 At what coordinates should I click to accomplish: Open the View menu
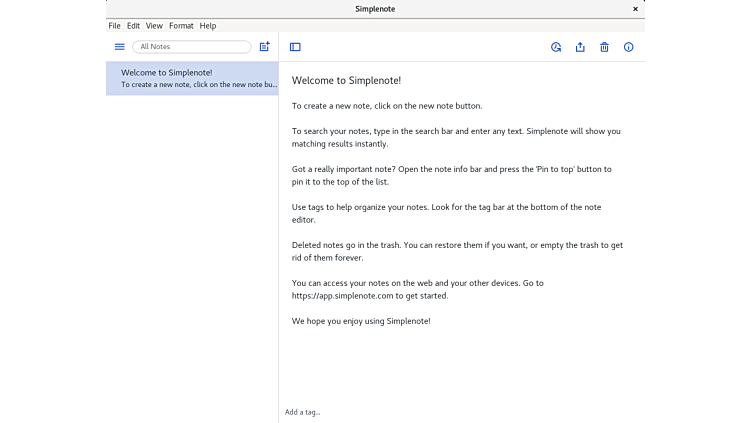154,26
